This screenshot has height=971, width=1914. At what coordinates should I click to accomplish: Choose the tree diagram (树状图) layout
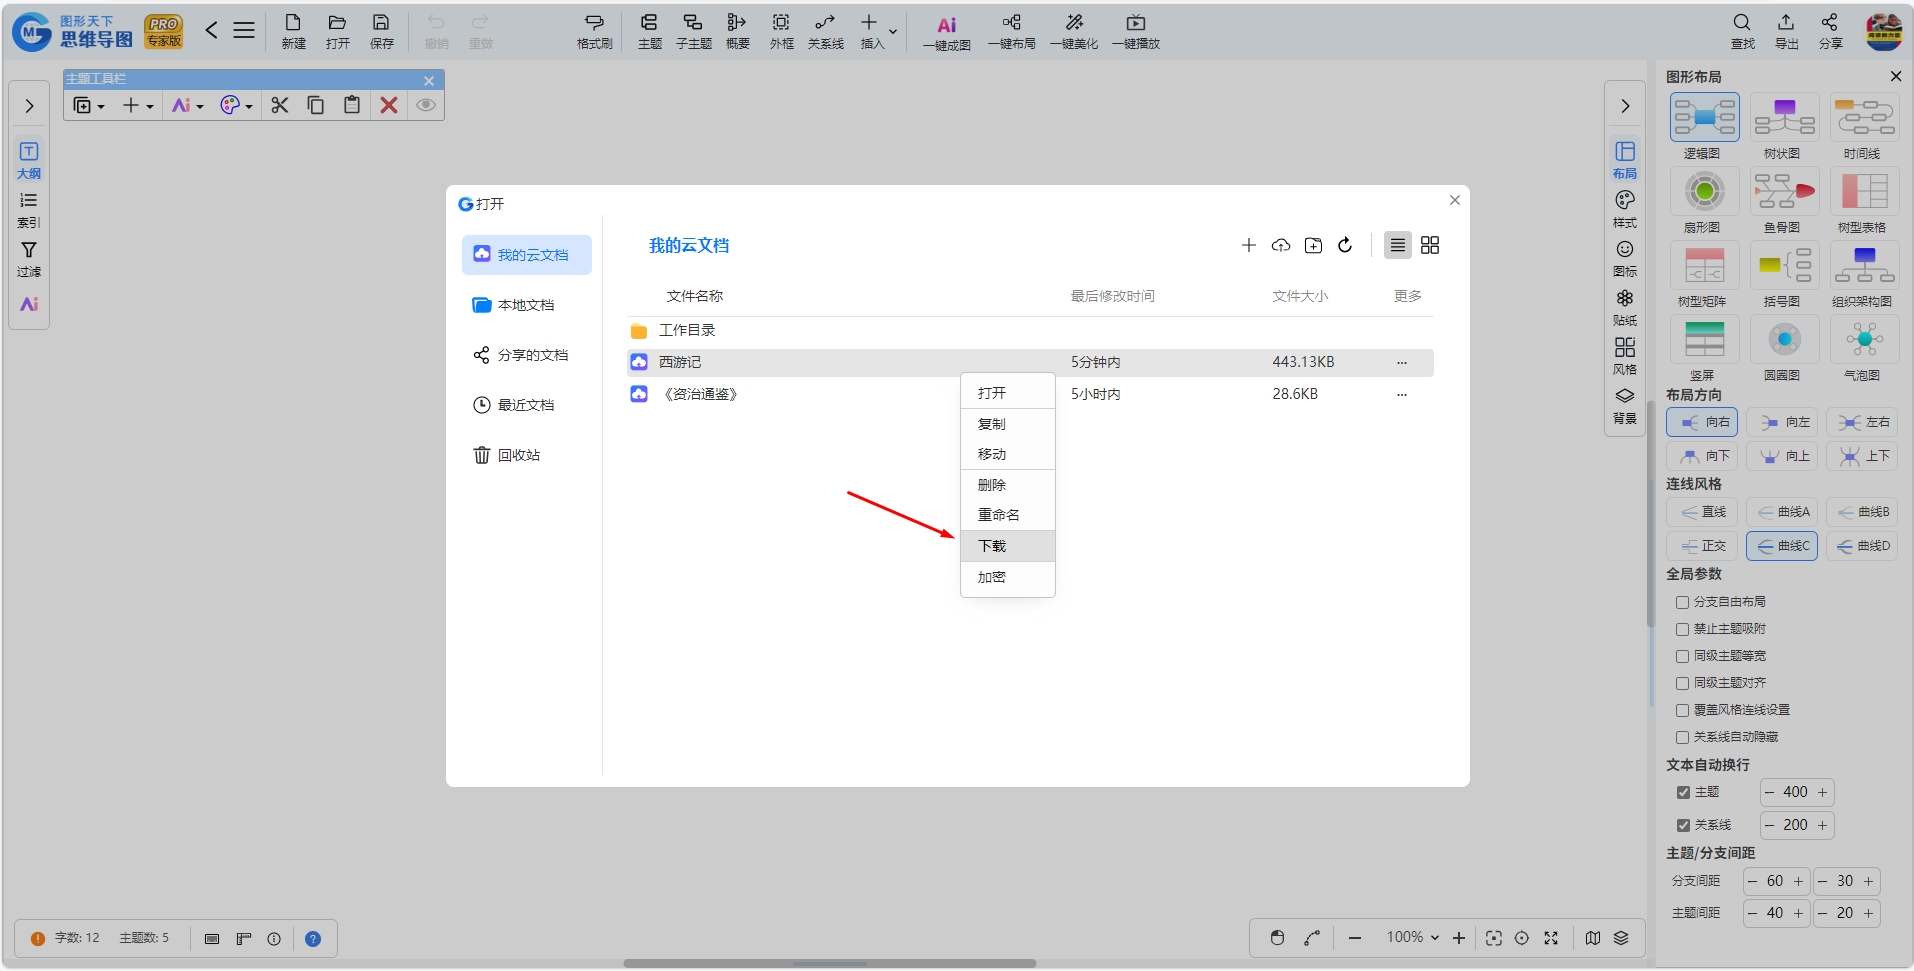1784,117
